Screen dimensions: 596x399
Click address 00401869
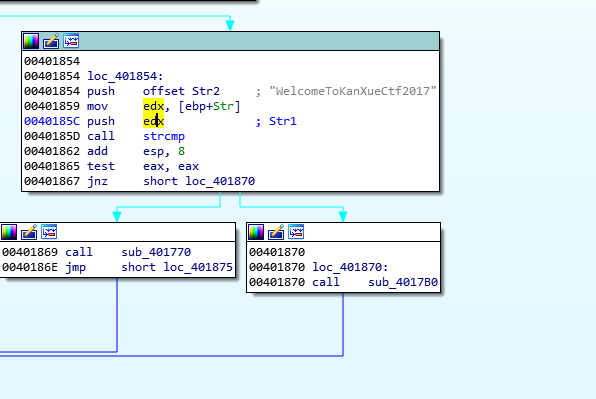[30, 252]
